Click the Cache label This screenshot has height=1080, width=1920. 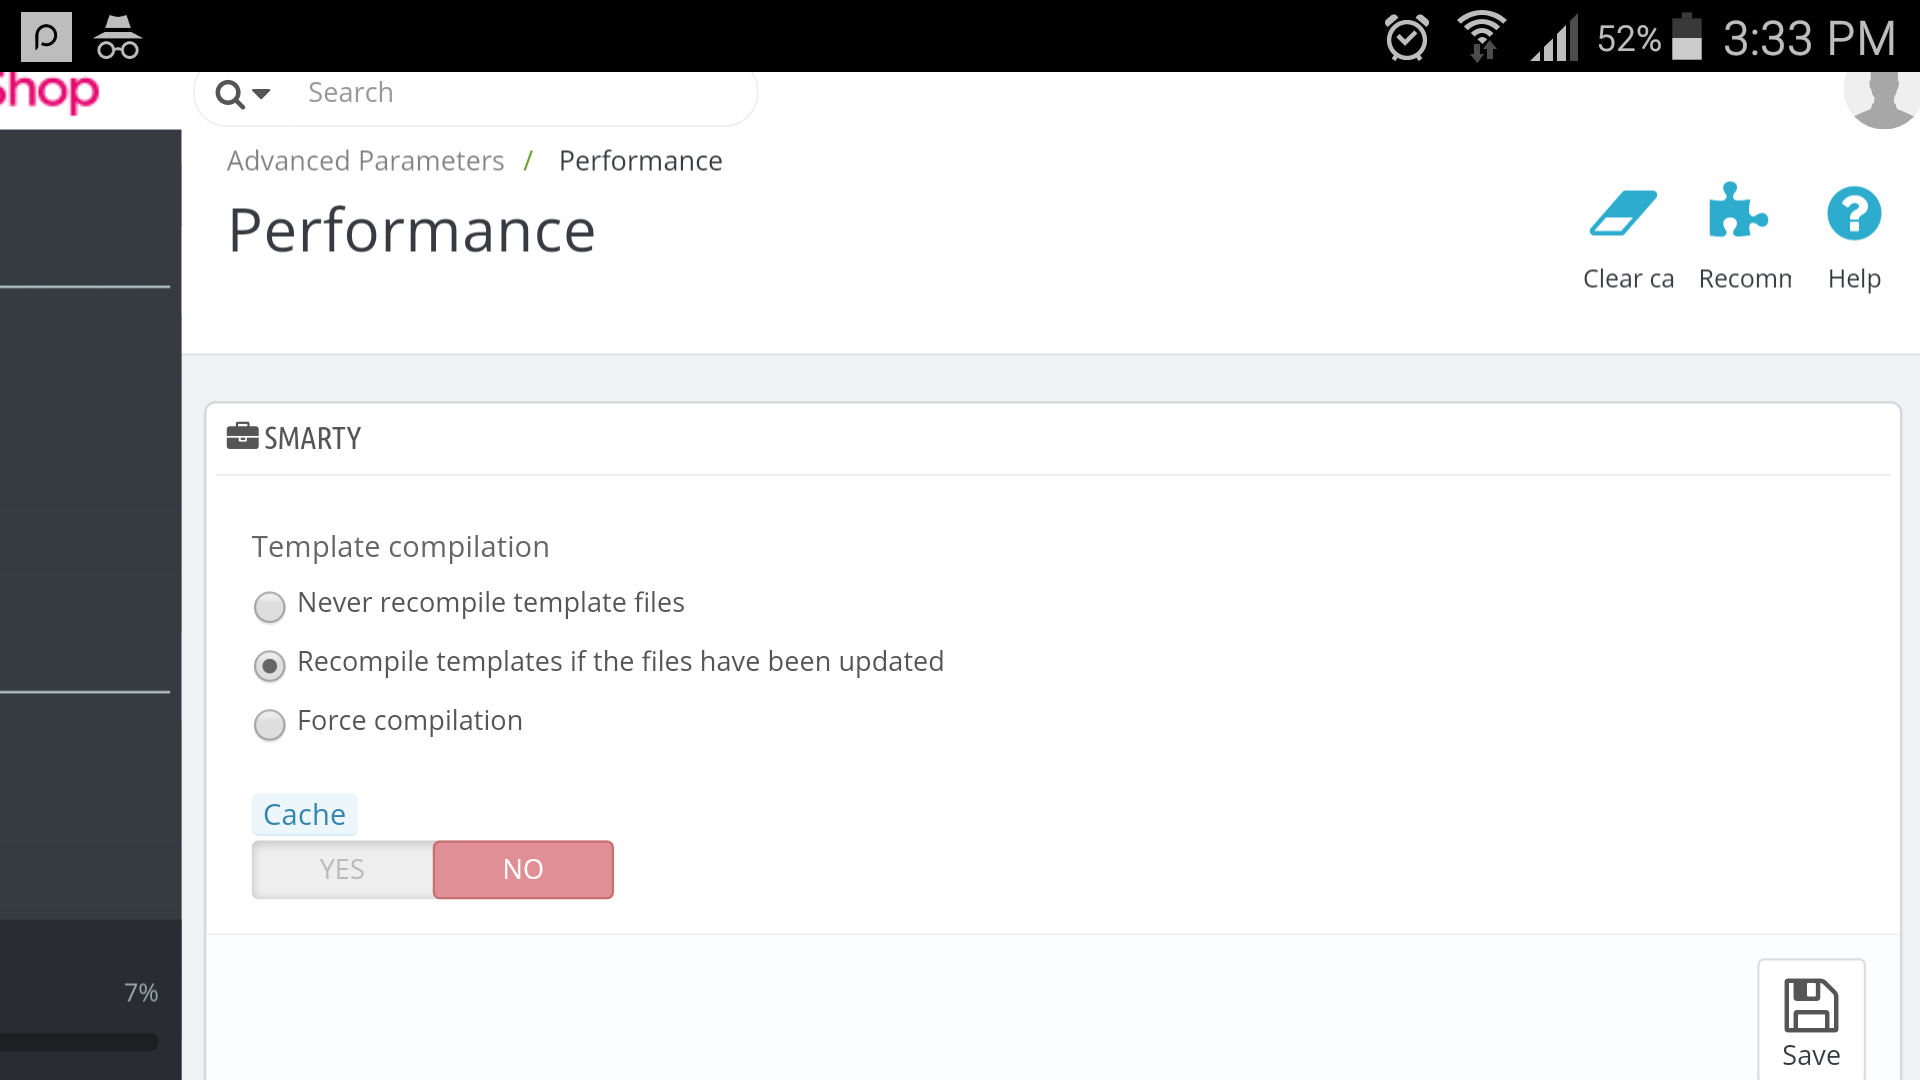coord(304,815)
